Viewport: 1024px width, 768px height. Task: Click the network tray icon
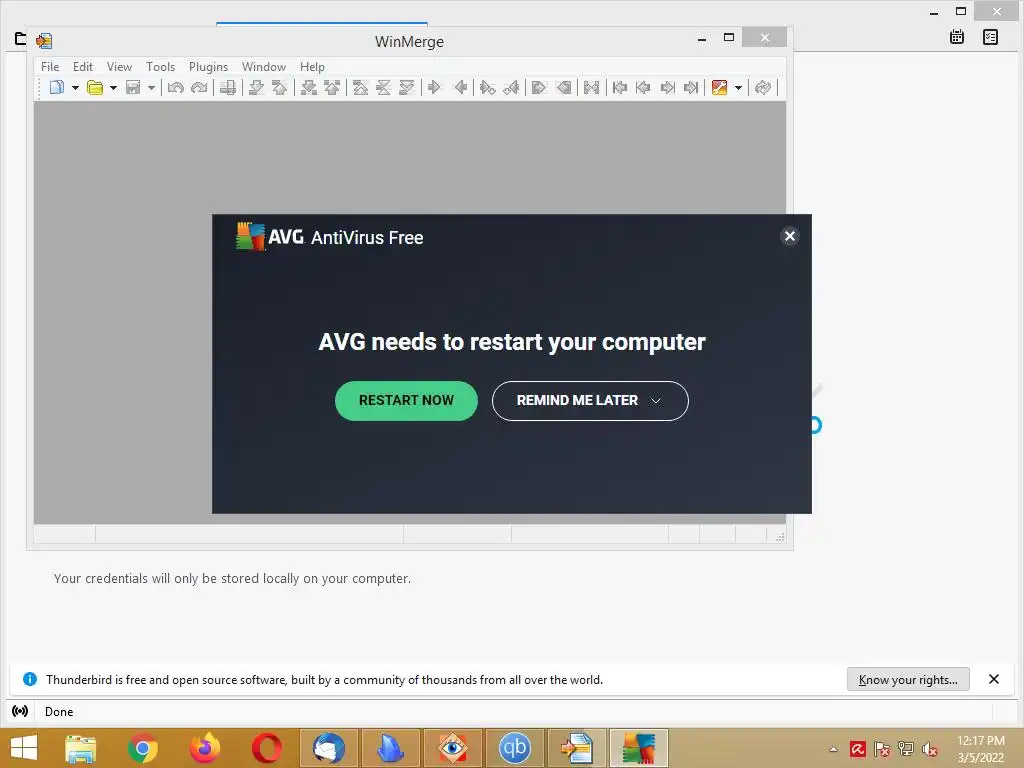906,749
